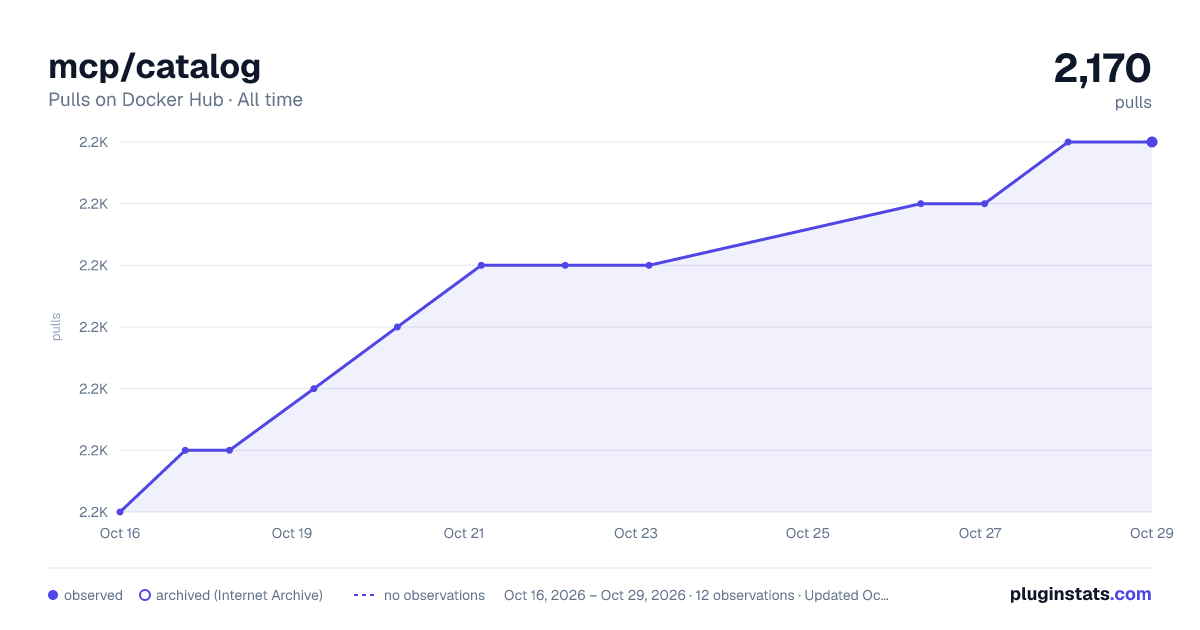This screenshot has height=630, width=1200.
Task: Open the pluginstats.com link
Action: click(x=1080, y=594)
